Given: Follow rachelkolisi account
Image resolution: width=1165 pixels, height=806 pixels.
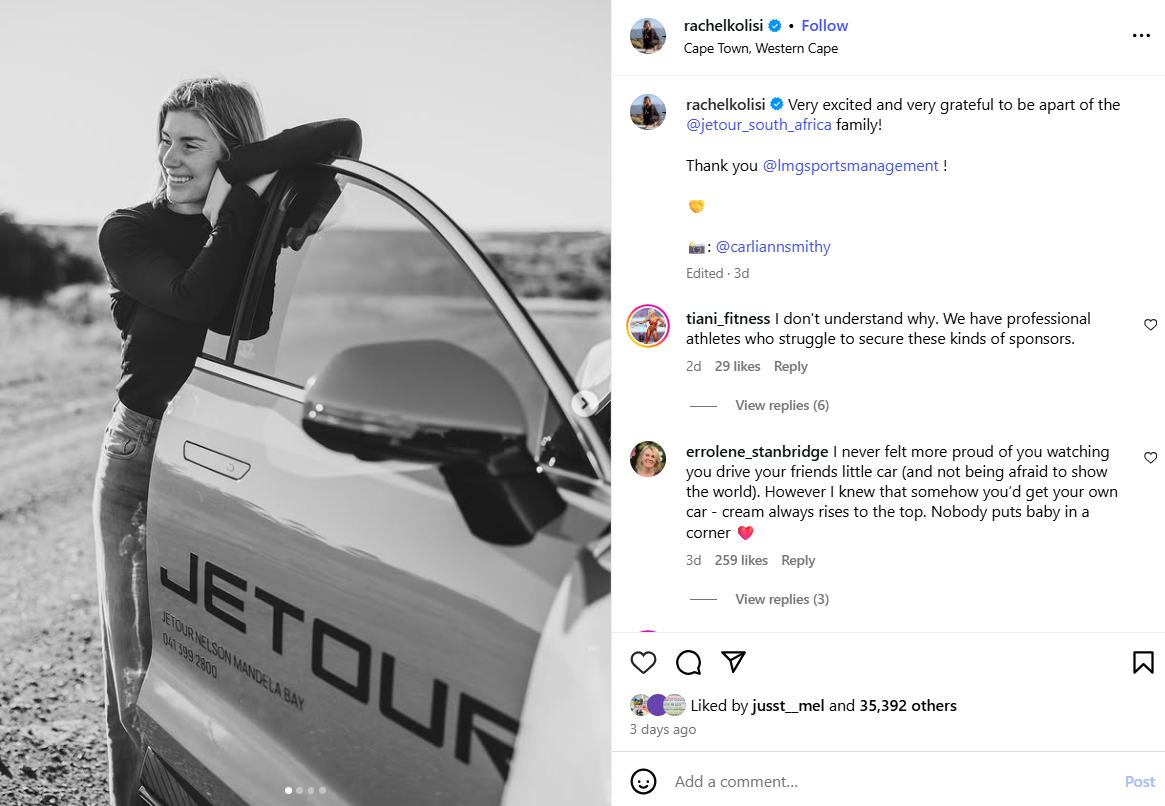Looking at the screenshot, I should (824, 26).
